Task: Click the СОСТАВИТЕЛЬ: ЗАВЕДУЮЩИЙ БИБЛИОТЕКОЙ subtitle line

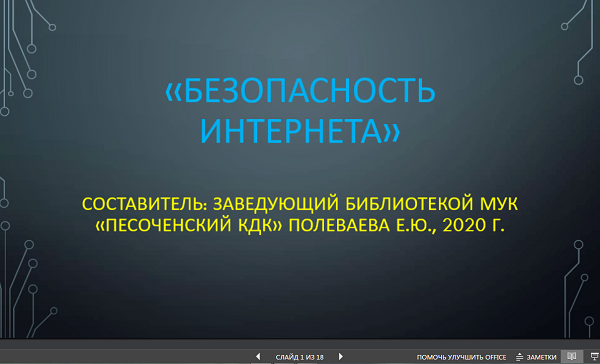Action: 300,204
